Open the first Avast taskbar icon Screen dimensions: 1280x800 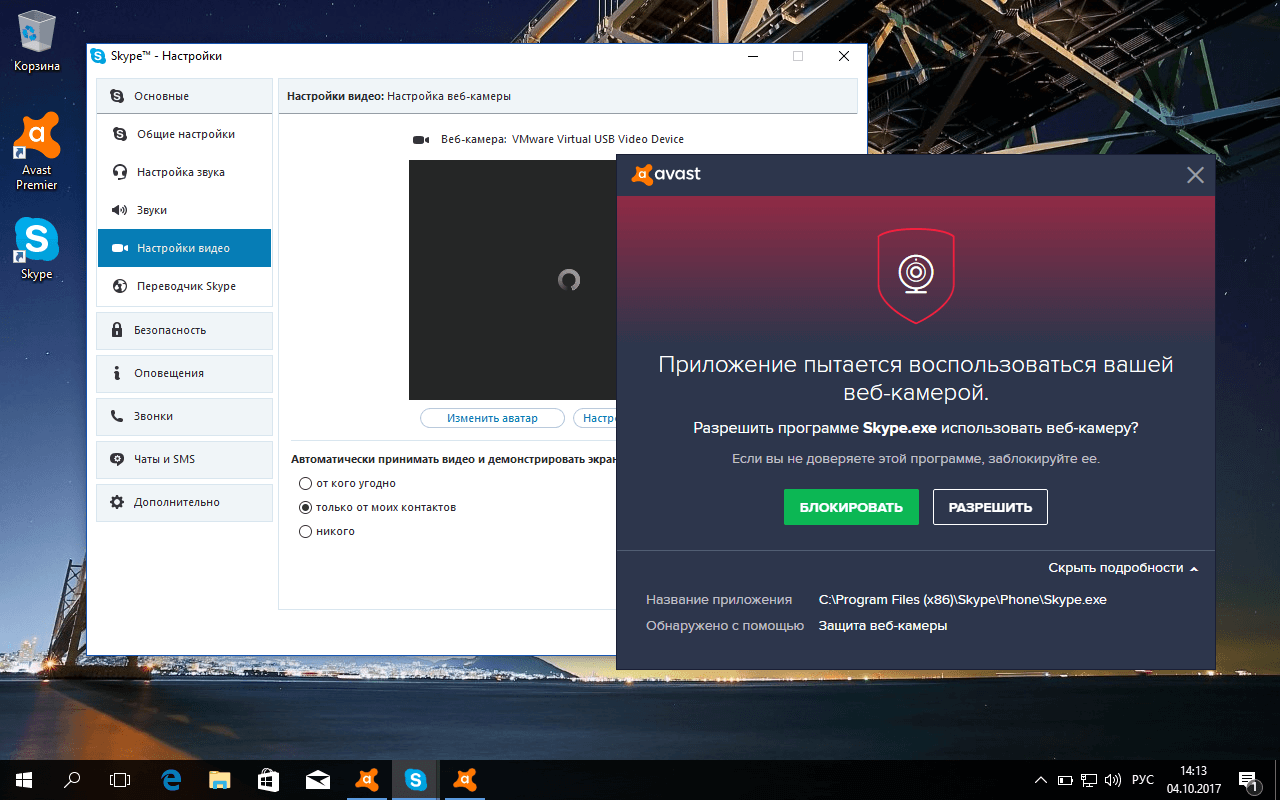tap(367, 779)
